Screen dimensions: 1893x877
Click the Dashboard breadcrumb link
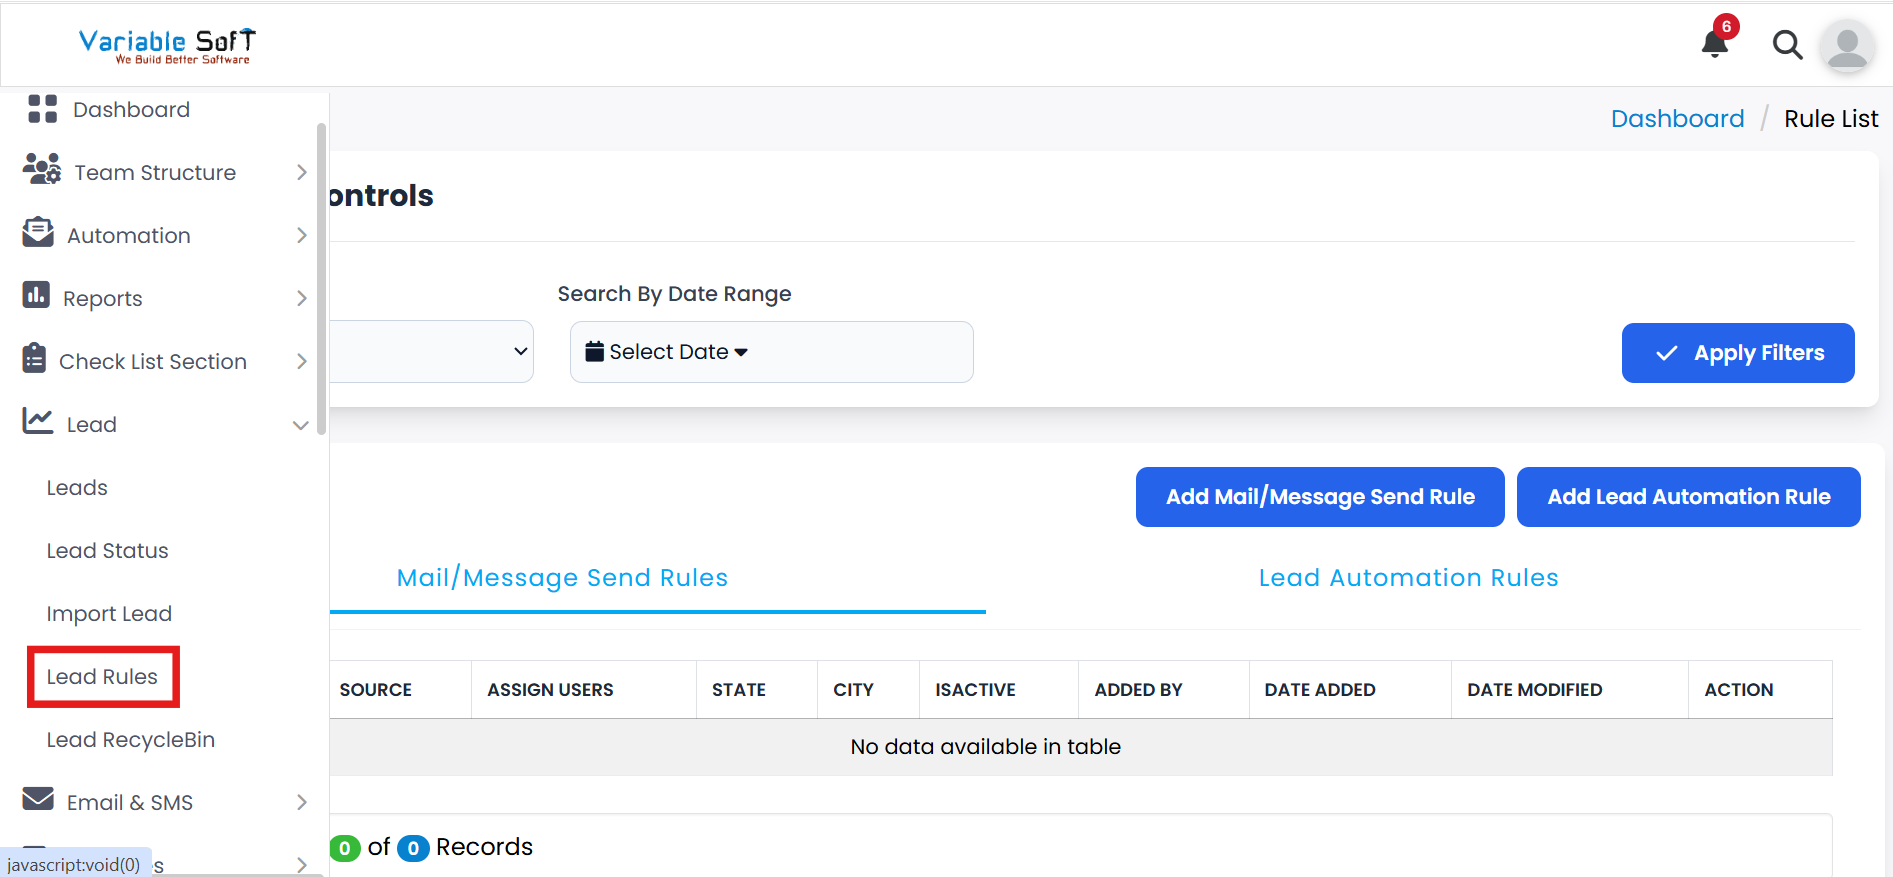click(x=1677, y=119)
